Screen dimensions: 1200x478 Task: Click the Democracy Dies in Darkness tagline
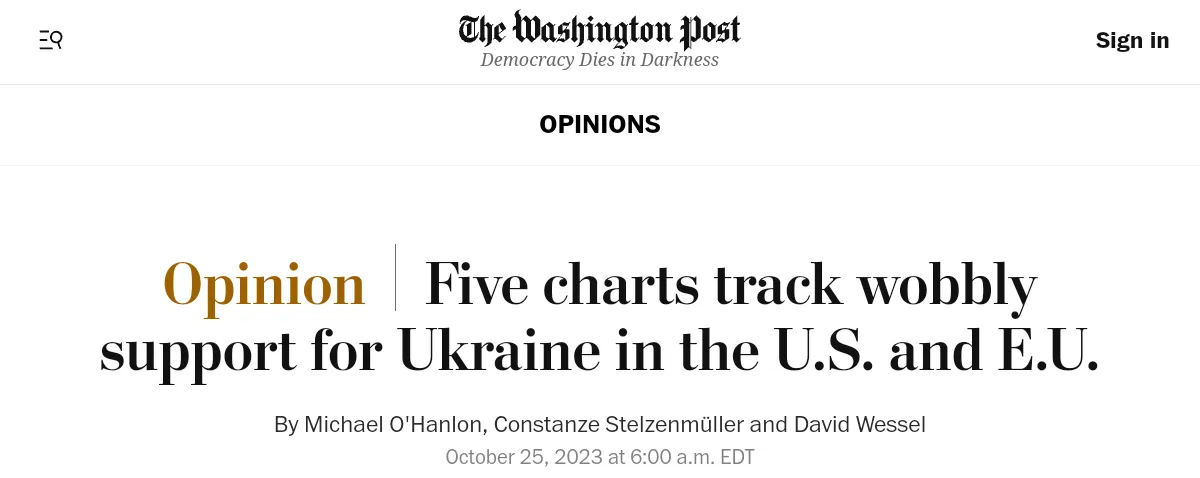[x=599, y=60]
